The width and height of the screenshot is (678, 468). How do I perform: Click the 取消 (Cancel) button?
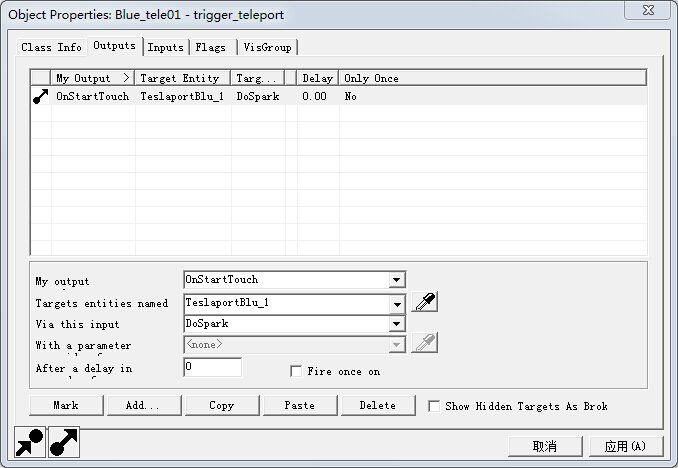click(545, 446)
